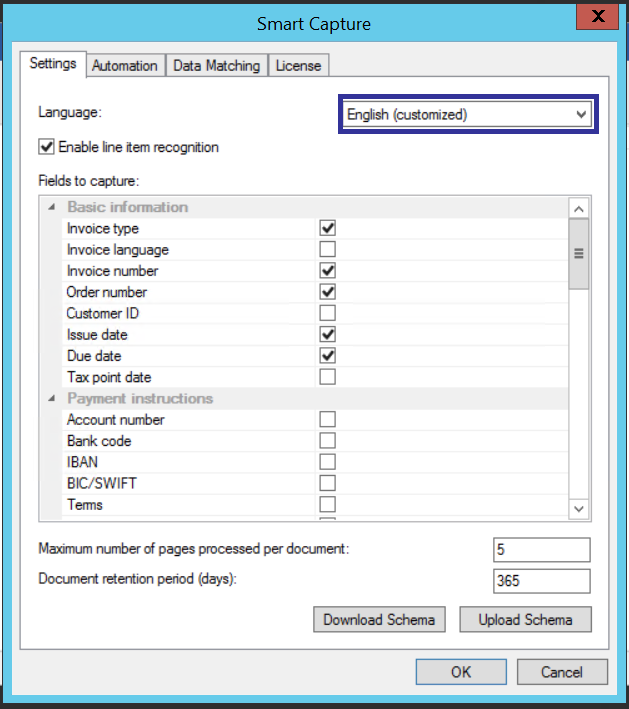
Task: Enable the Invoice language checkbox
Action: (327, 250)
